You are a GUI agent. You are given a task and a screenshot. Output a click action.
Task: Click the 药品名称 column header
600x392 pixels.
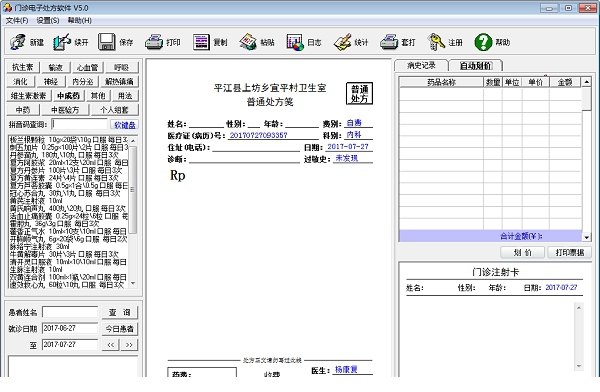[441, 82]
